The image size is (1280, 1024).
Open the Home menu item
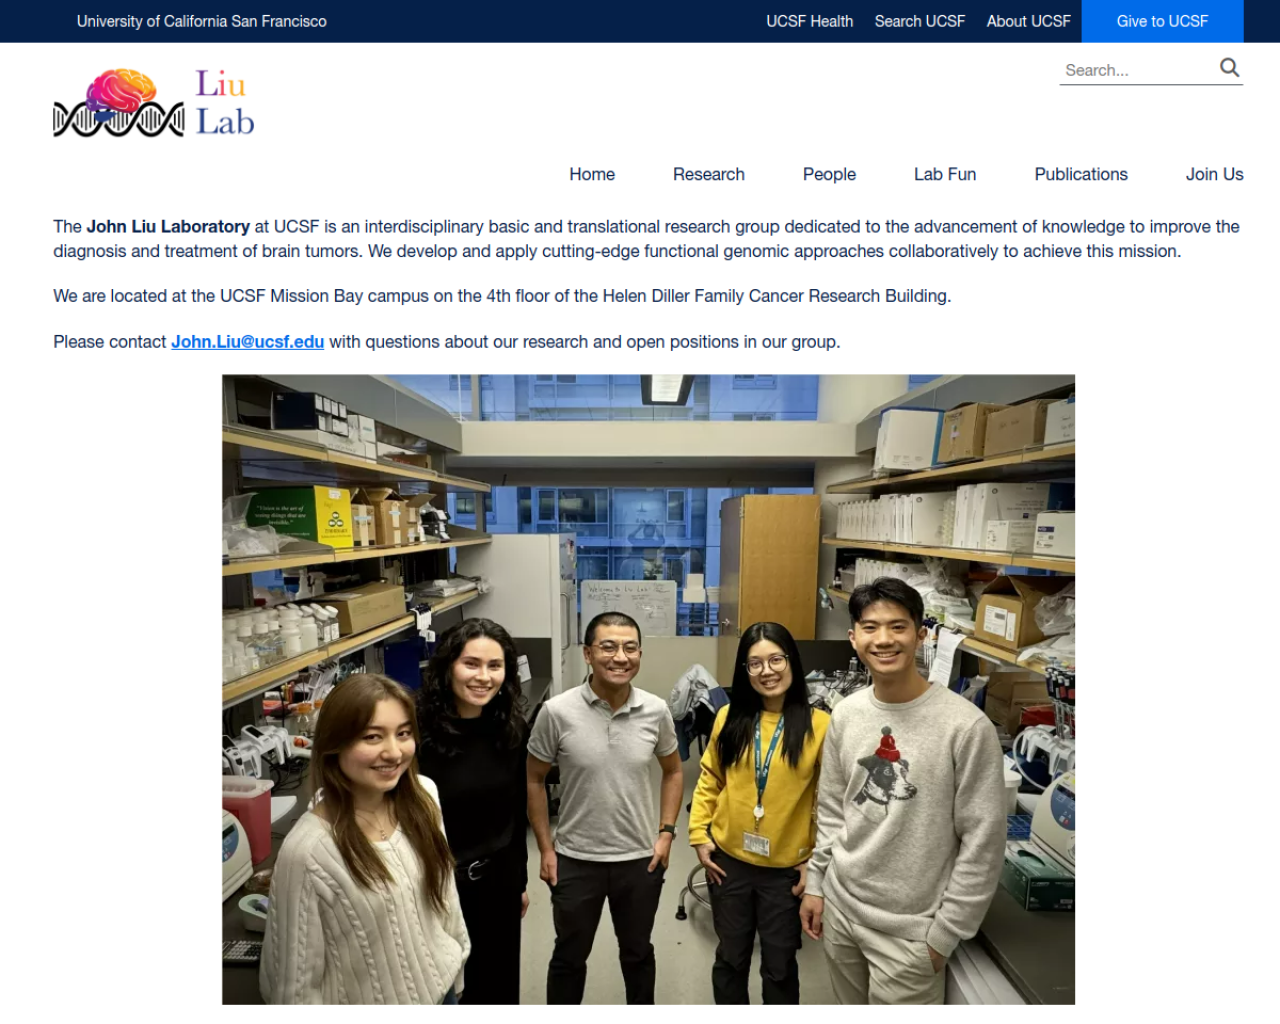pyautogui.click(x=592, y=174)
